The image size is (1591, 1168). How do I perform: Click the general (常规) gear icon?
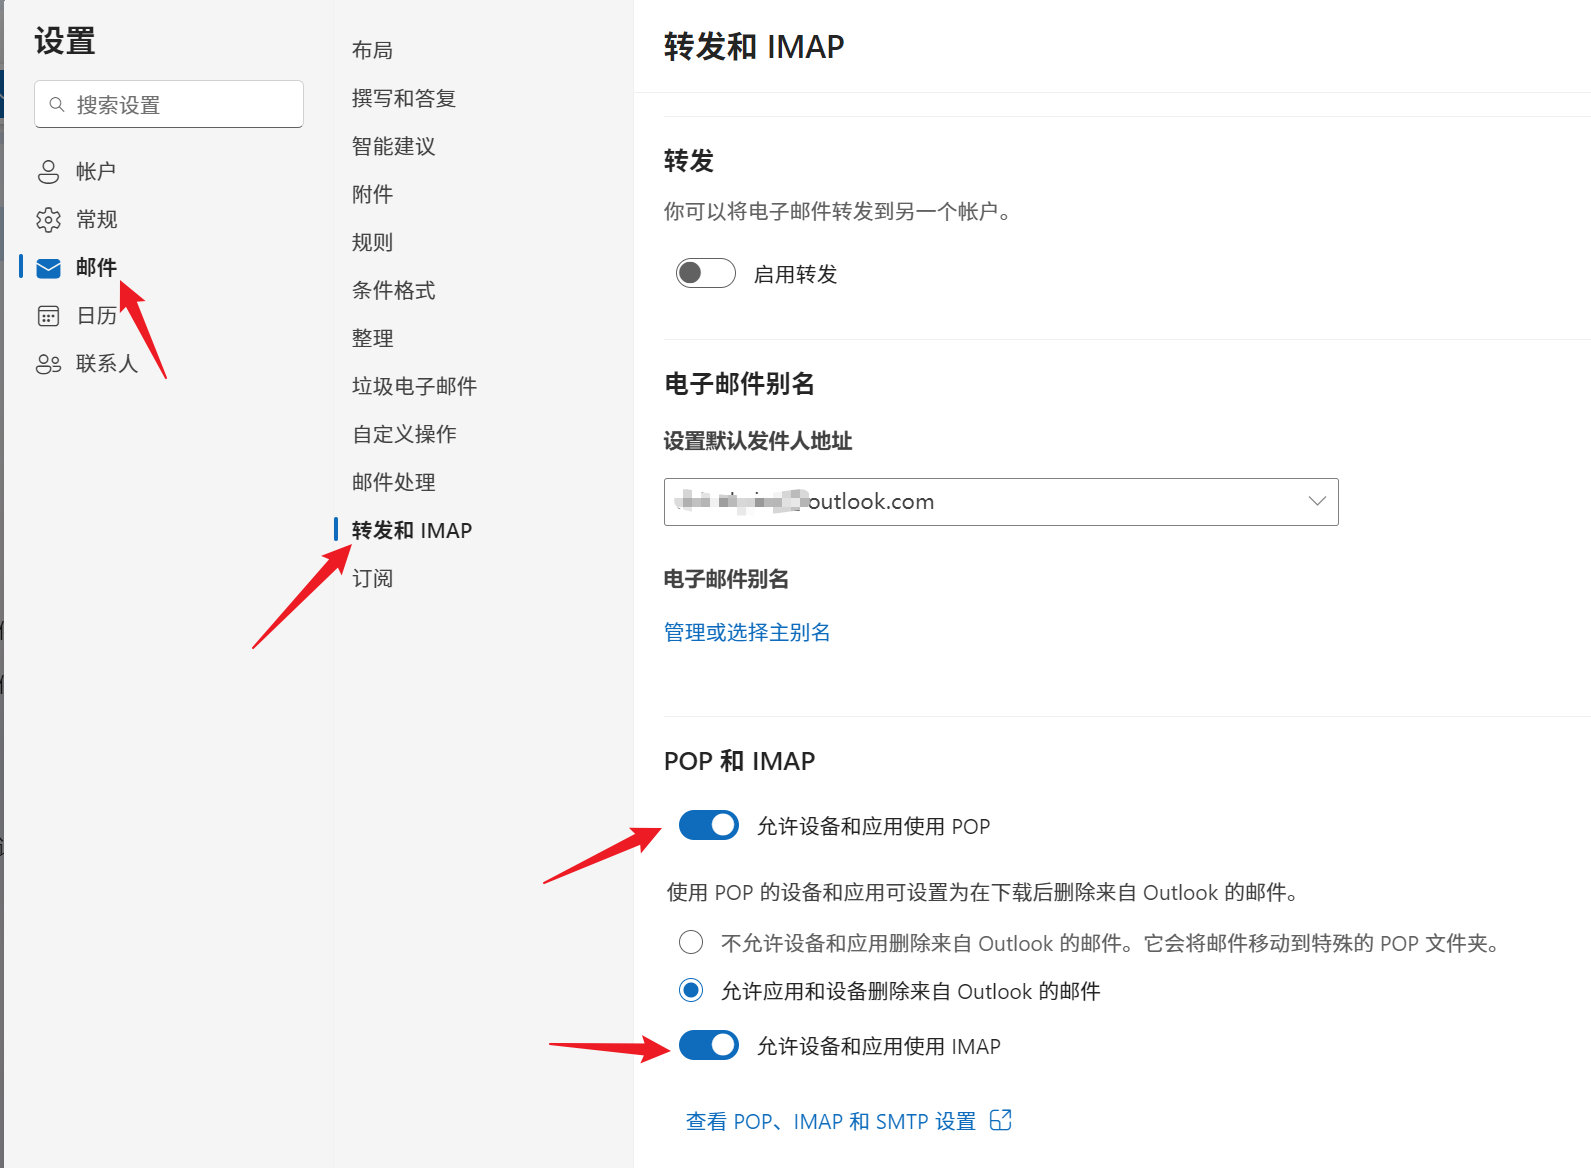[x=48, y=220]
